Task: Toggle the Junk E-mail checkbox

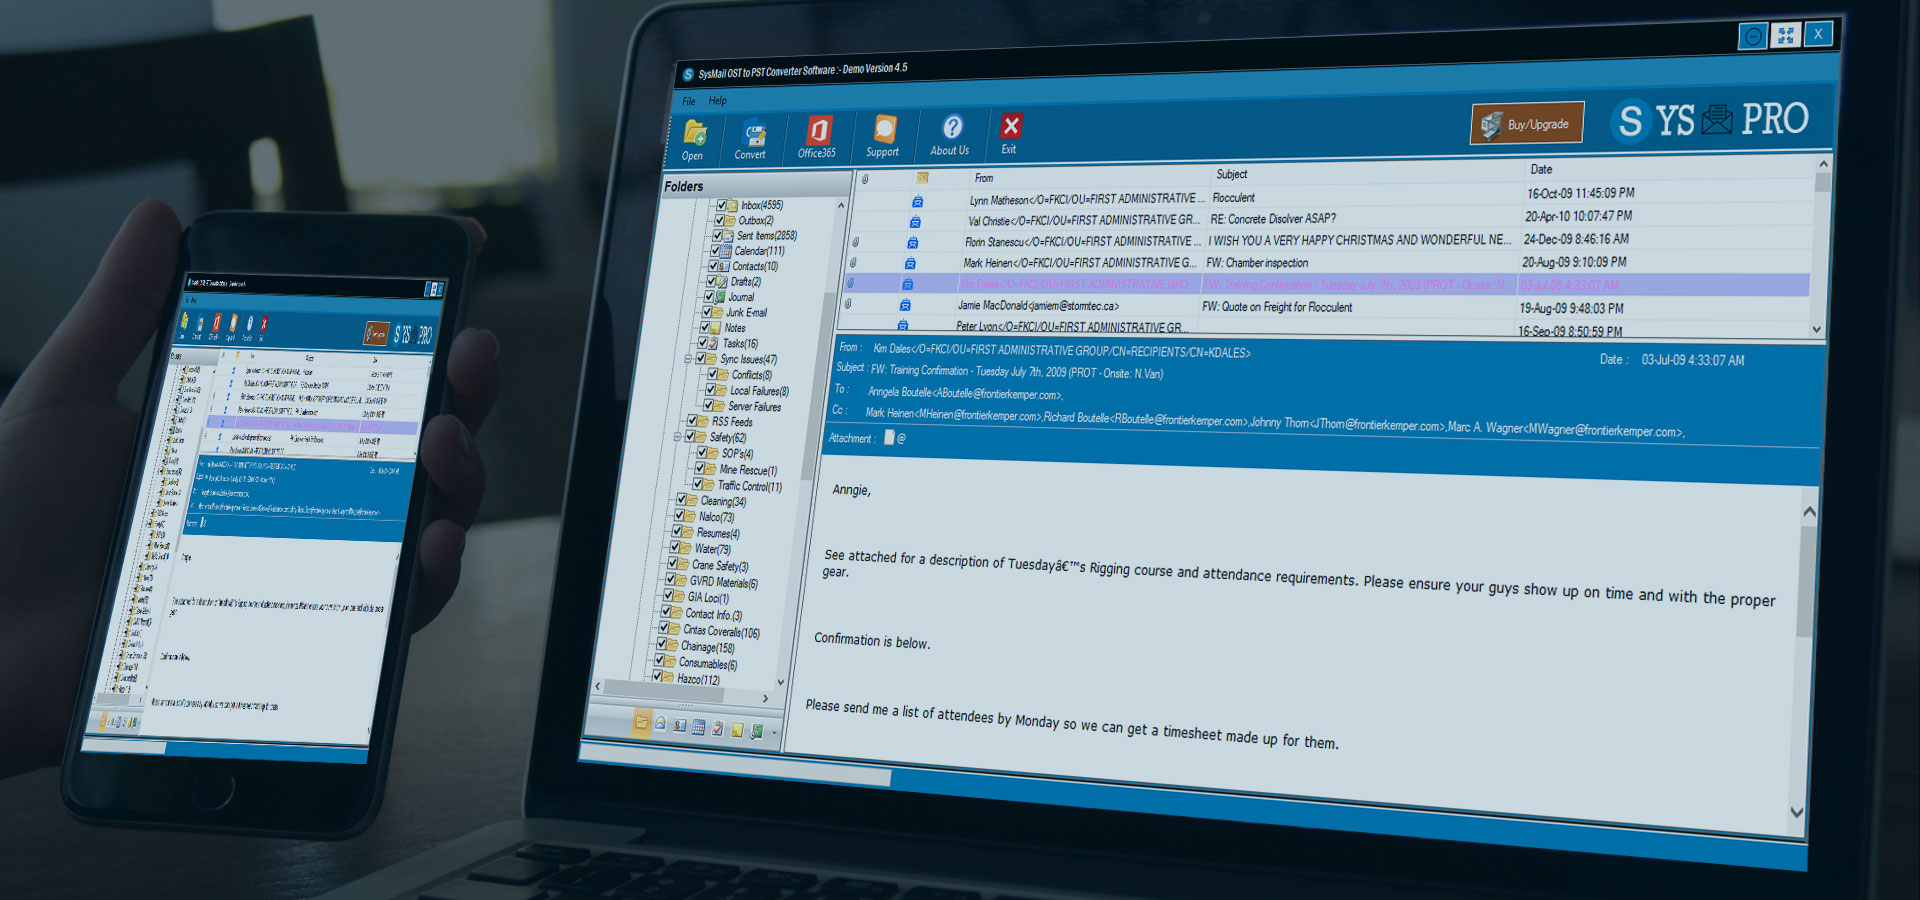Action: click(707, 313)
